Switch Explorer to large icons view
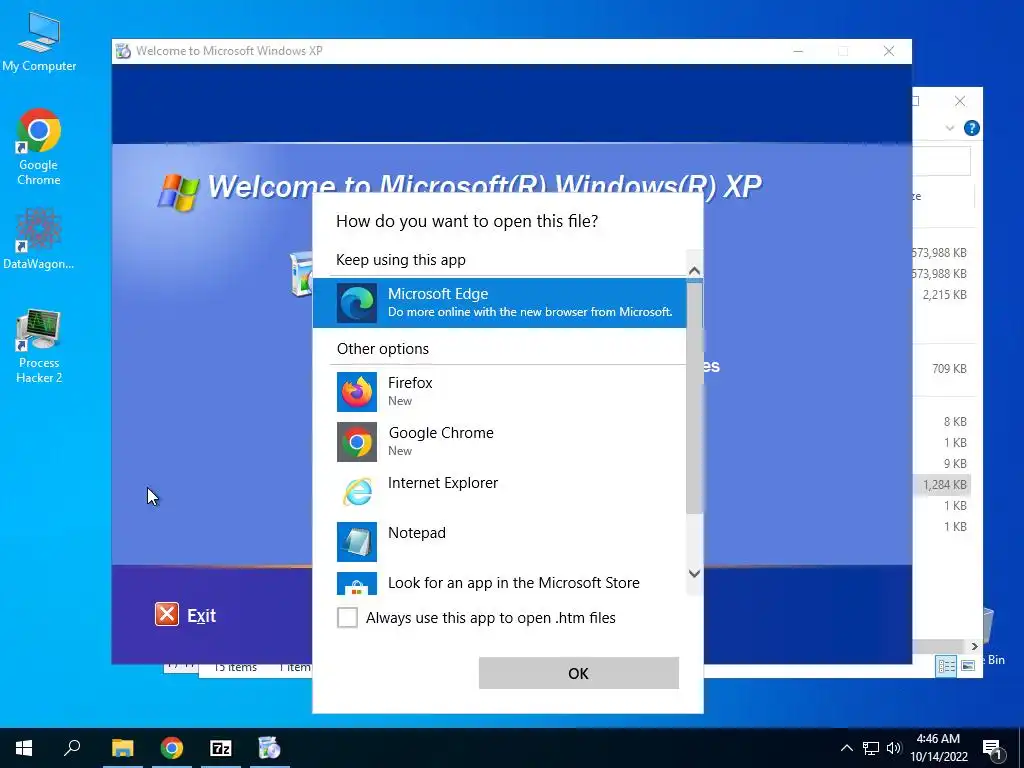 click(968, 665)
